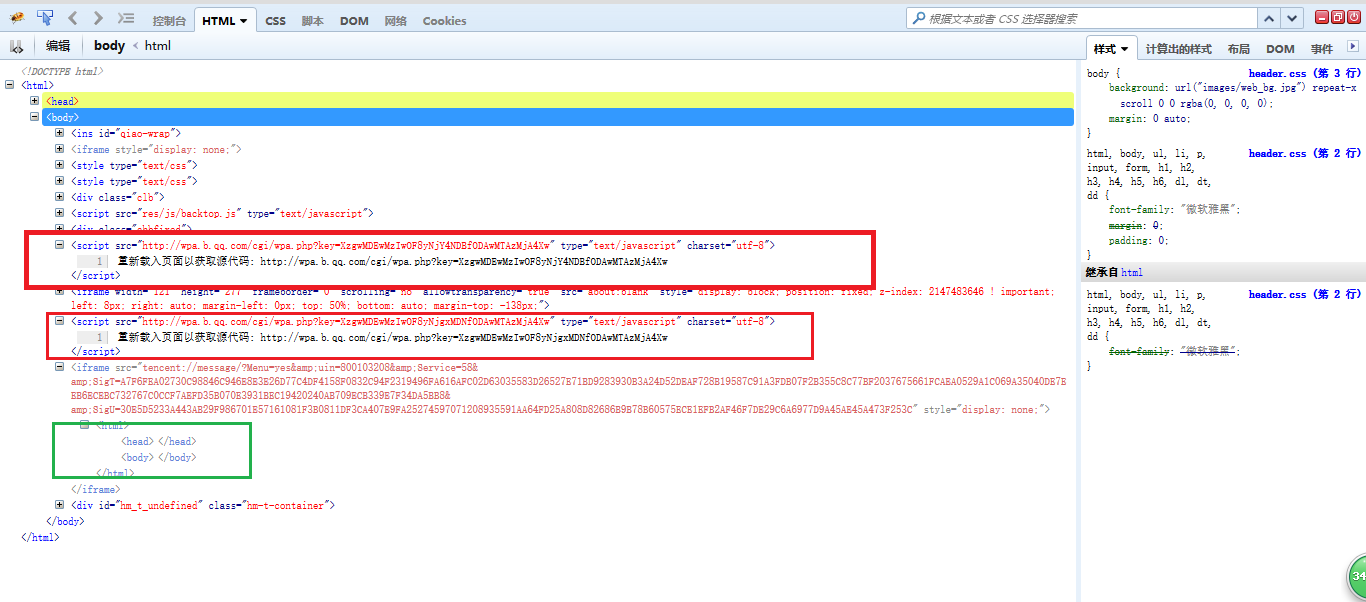Viewport: 1366px width, 602px height.
Task: Select the hm_t_undefined div row
Action: pos(203,505)
